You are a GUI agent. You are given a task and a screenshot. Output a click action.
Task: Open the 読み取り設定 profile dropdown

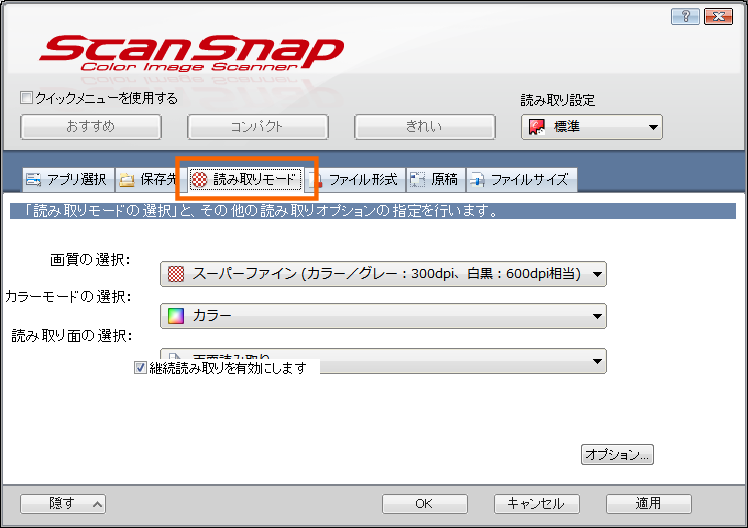pyautogui.click(x=653, y=127)
